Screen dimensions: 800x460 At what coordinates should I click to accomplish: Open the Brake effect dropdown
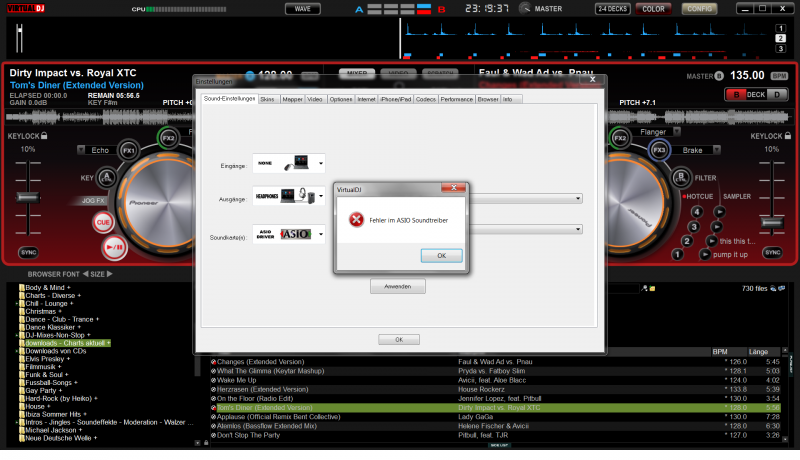pyautogui.click(x=717, y=150)
